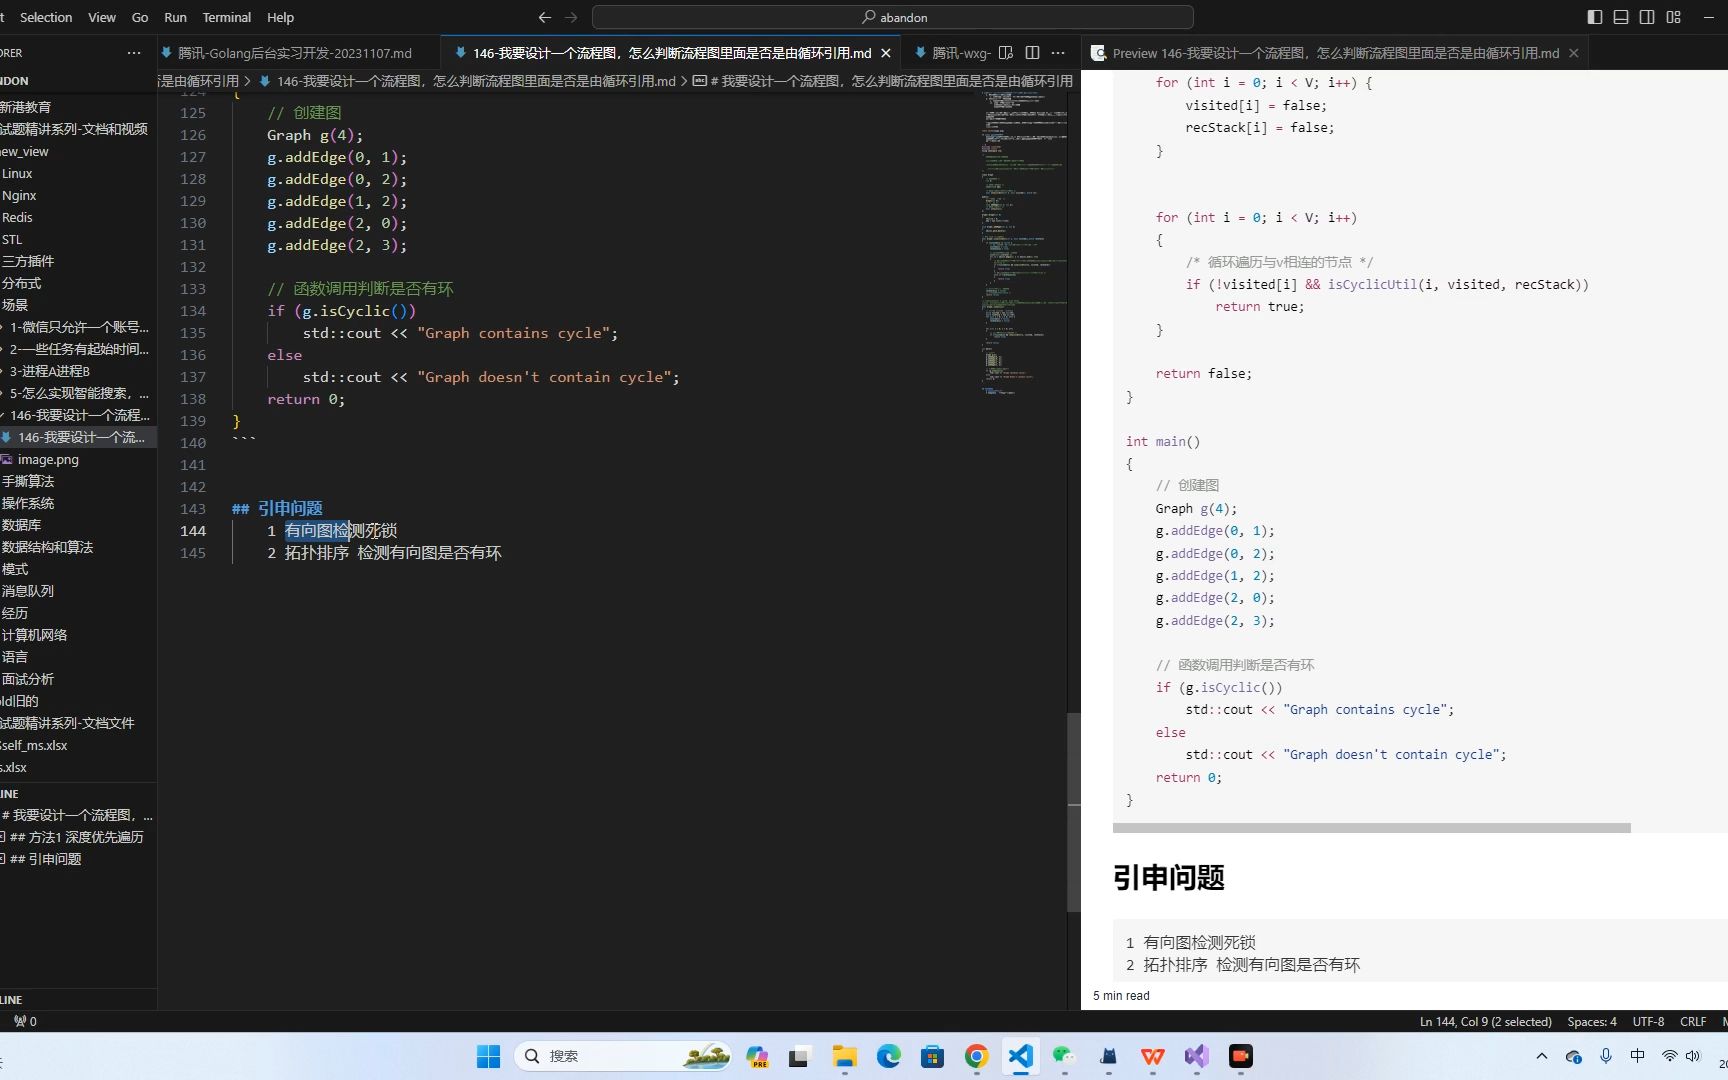The height and width of the screenshot is (1080, 1728).
Task: Select outline item 方法1 深度优先遍历
Action: coord(78,837)
